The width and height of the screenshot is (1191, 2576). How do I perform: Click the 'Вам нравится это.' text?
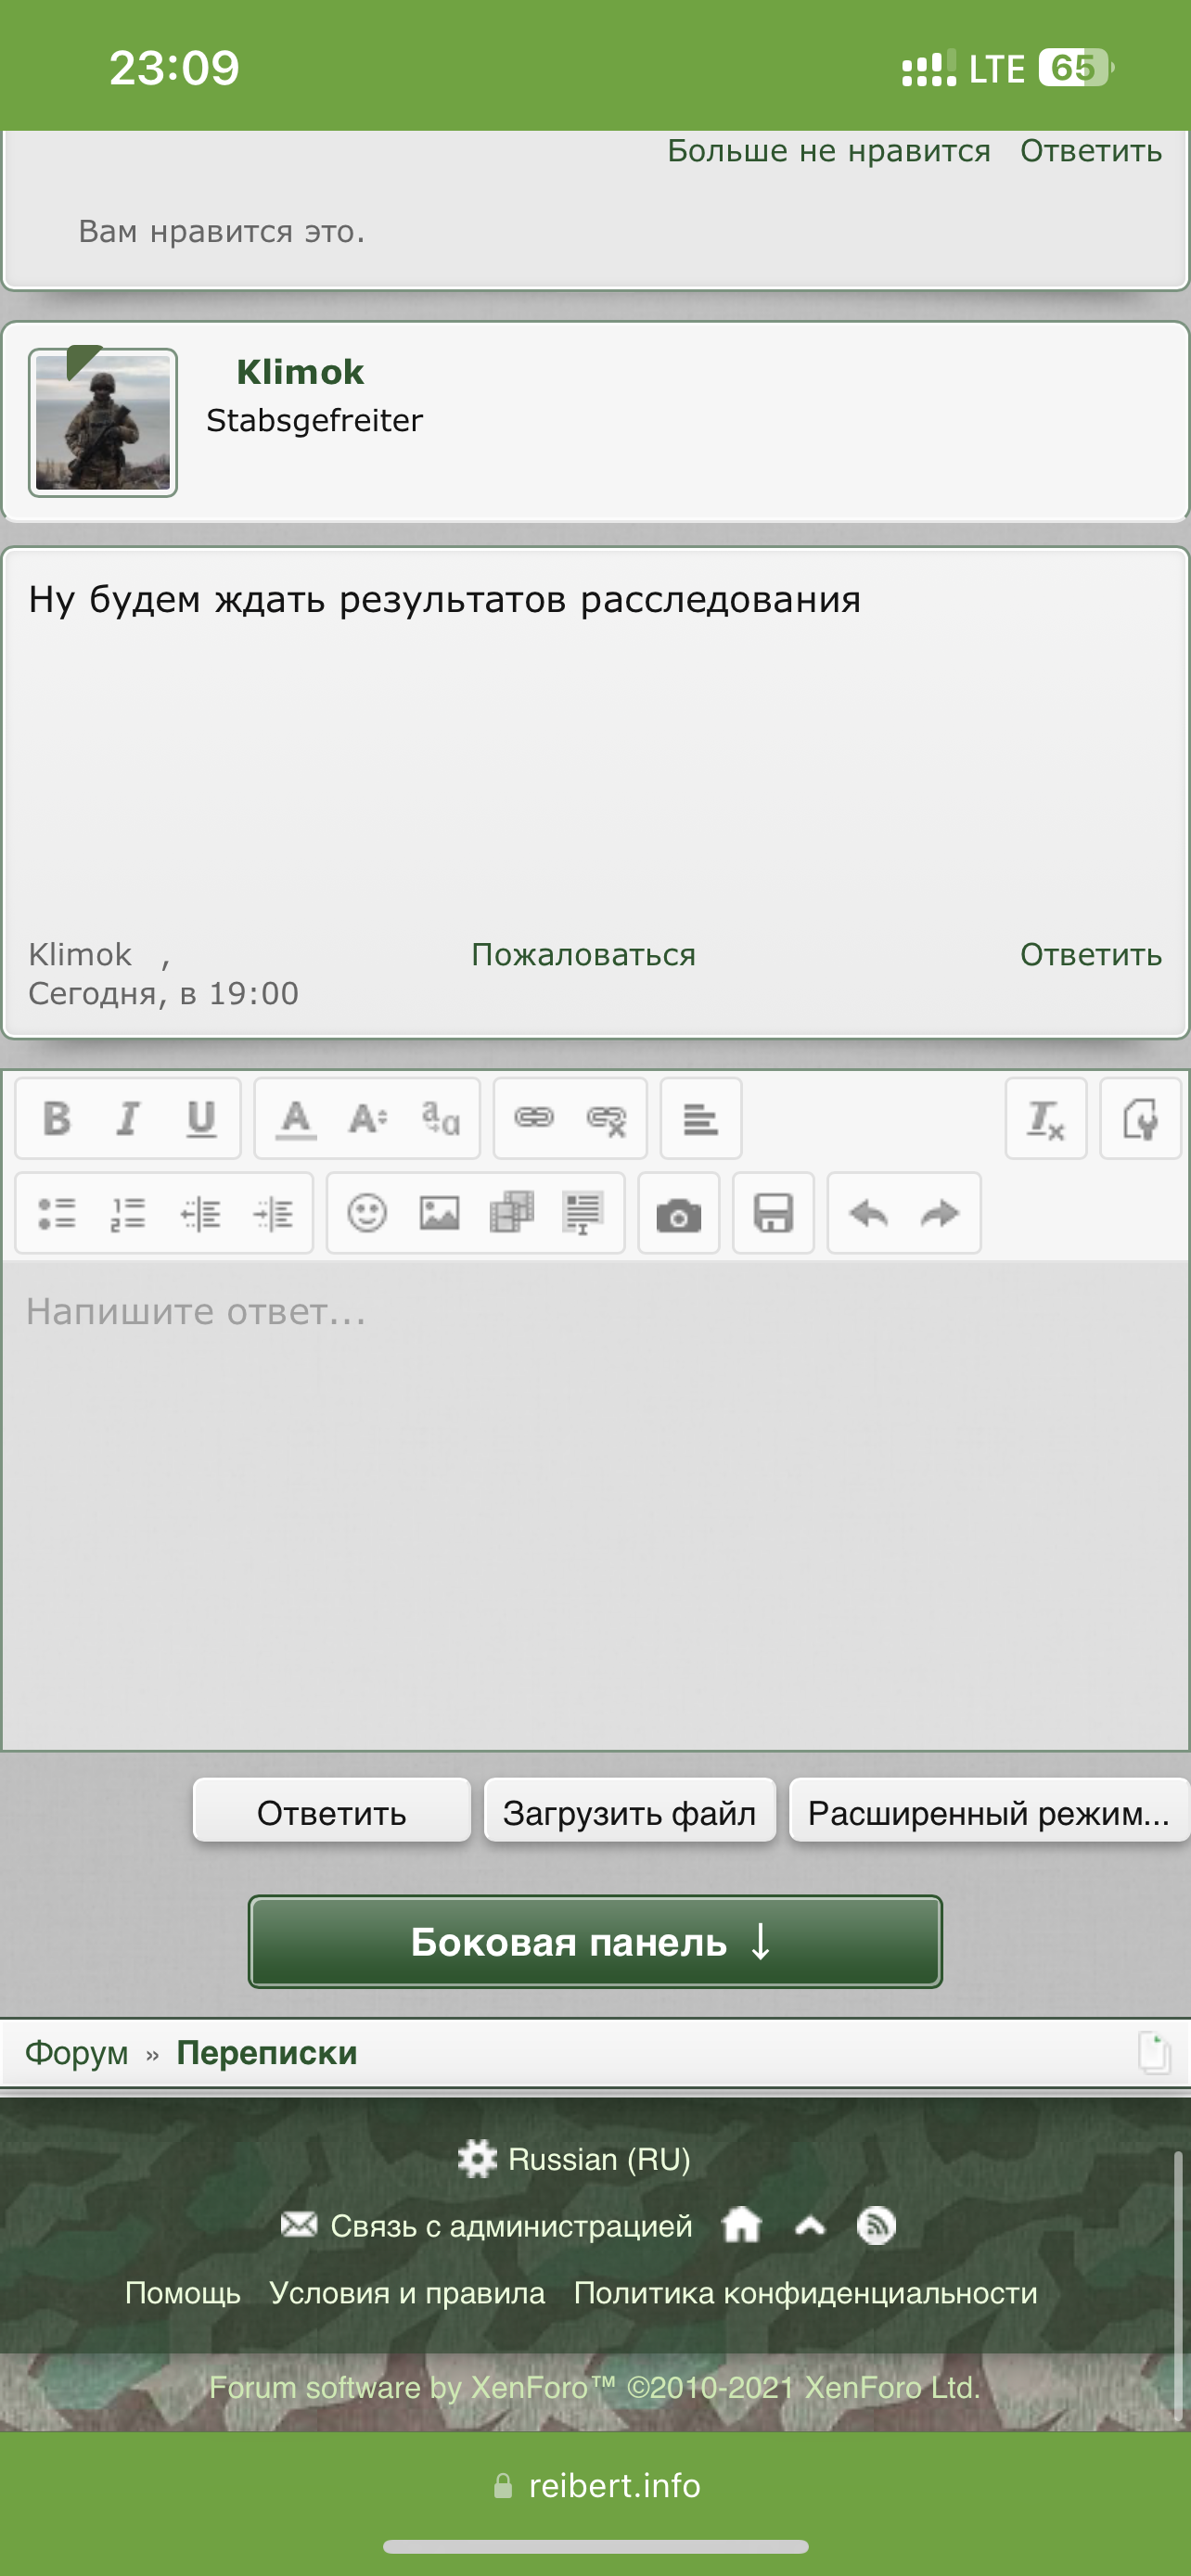click(222, 231)
